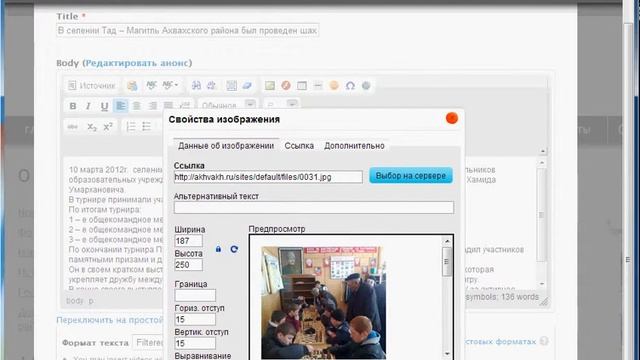Click the horizontal line icon
640x360 pixels.
tap(318, 85)
